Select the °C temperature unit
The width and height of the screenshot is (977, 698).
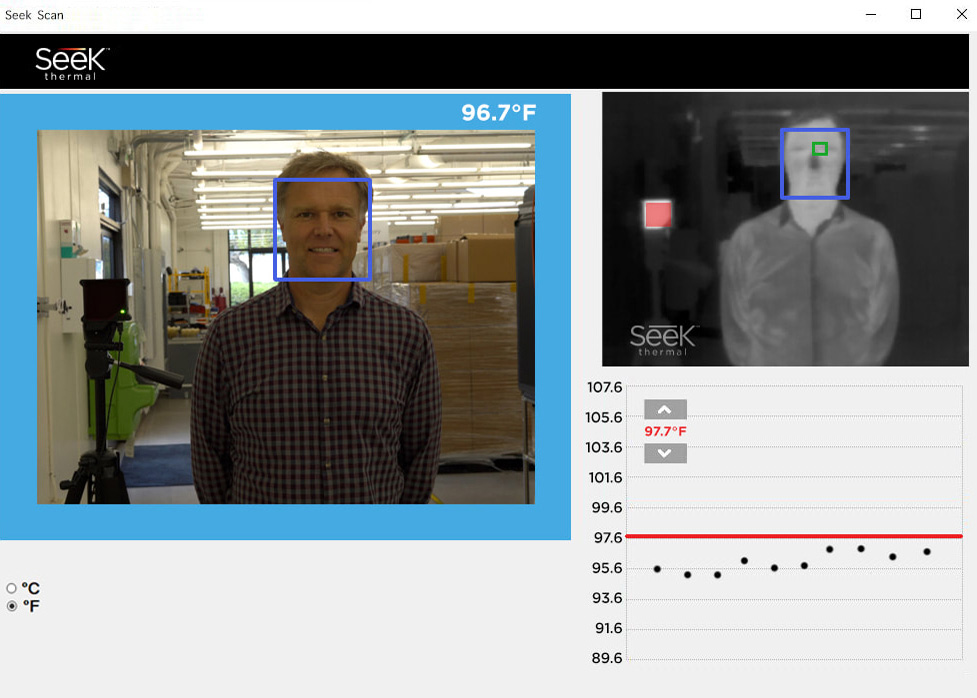coord(11,588)
